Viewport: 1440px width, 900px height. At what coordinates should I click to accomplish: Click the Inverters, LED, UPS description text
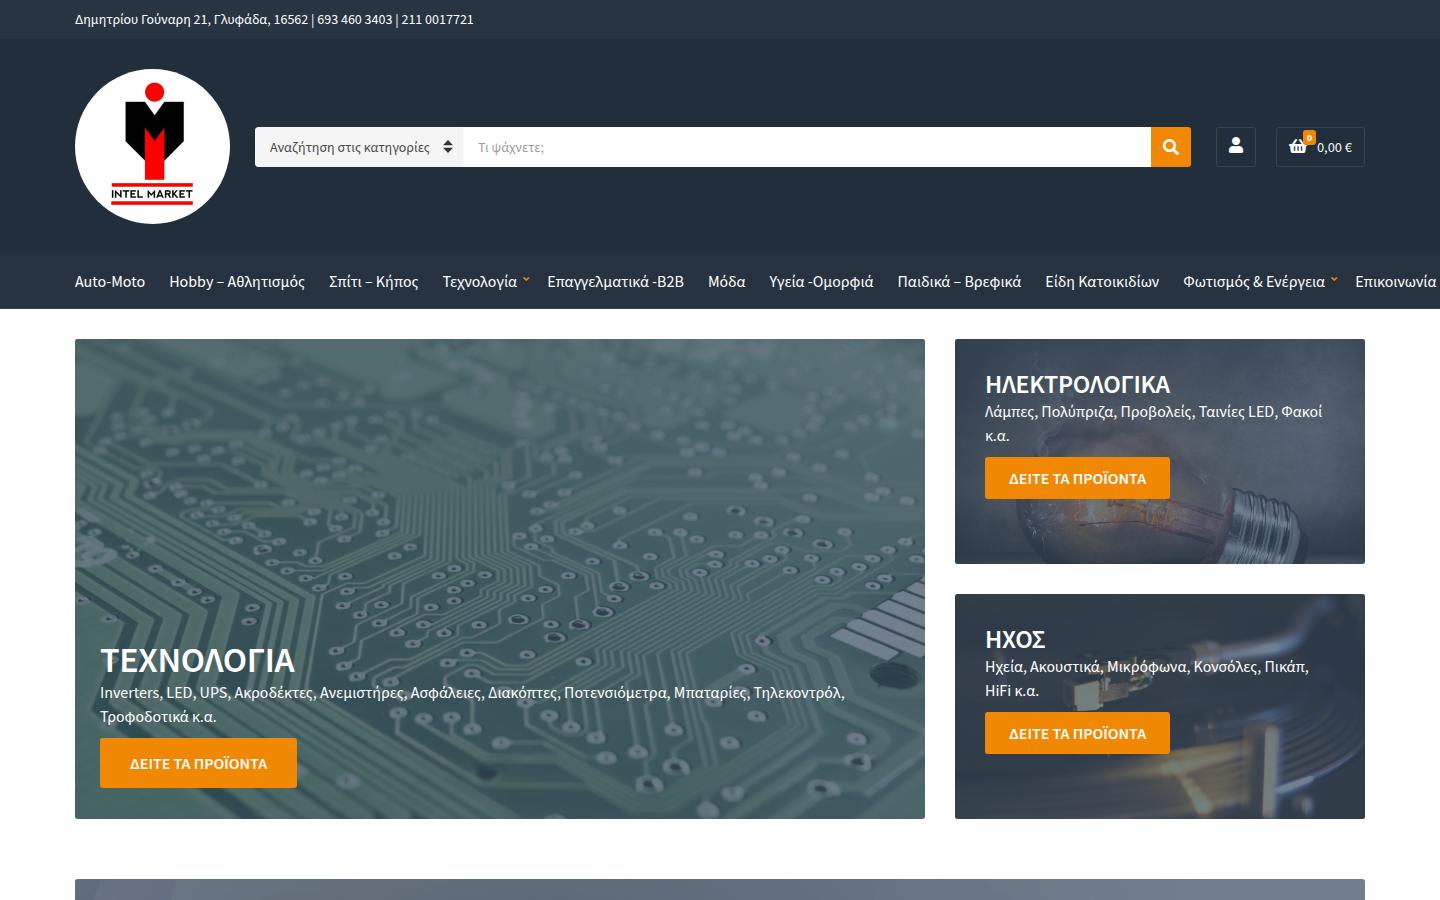472,704
